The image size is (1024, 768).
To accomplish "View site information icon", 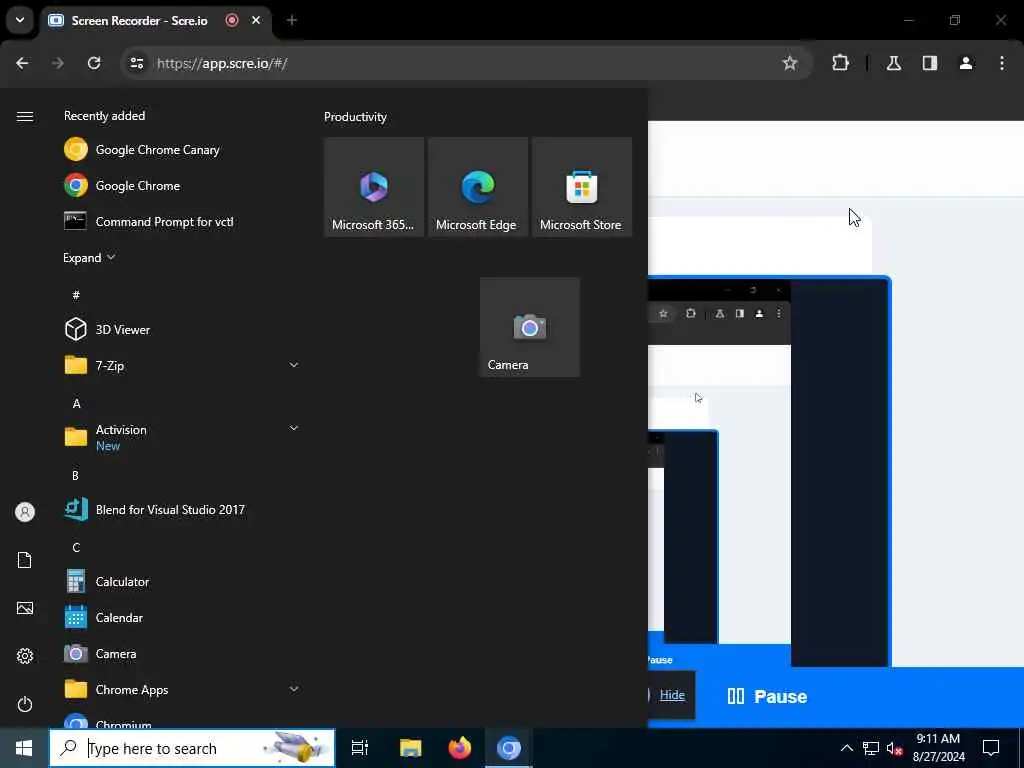I will (x=136, y=63).
